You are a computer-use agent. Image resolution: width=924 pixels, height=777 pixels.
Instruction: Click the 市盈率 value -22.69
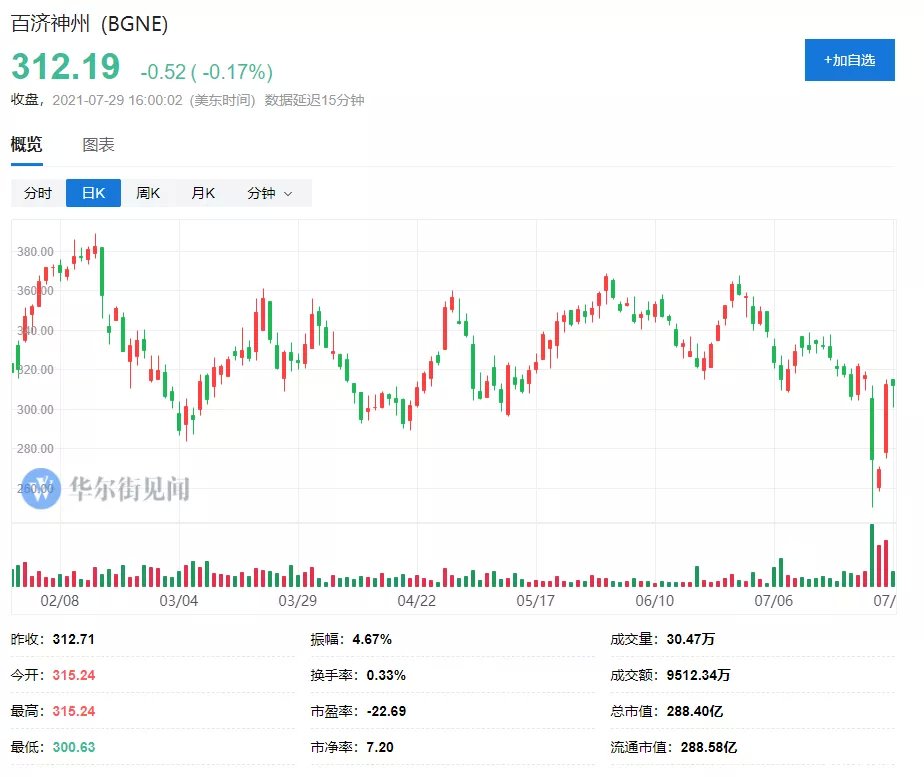[386, 711]
